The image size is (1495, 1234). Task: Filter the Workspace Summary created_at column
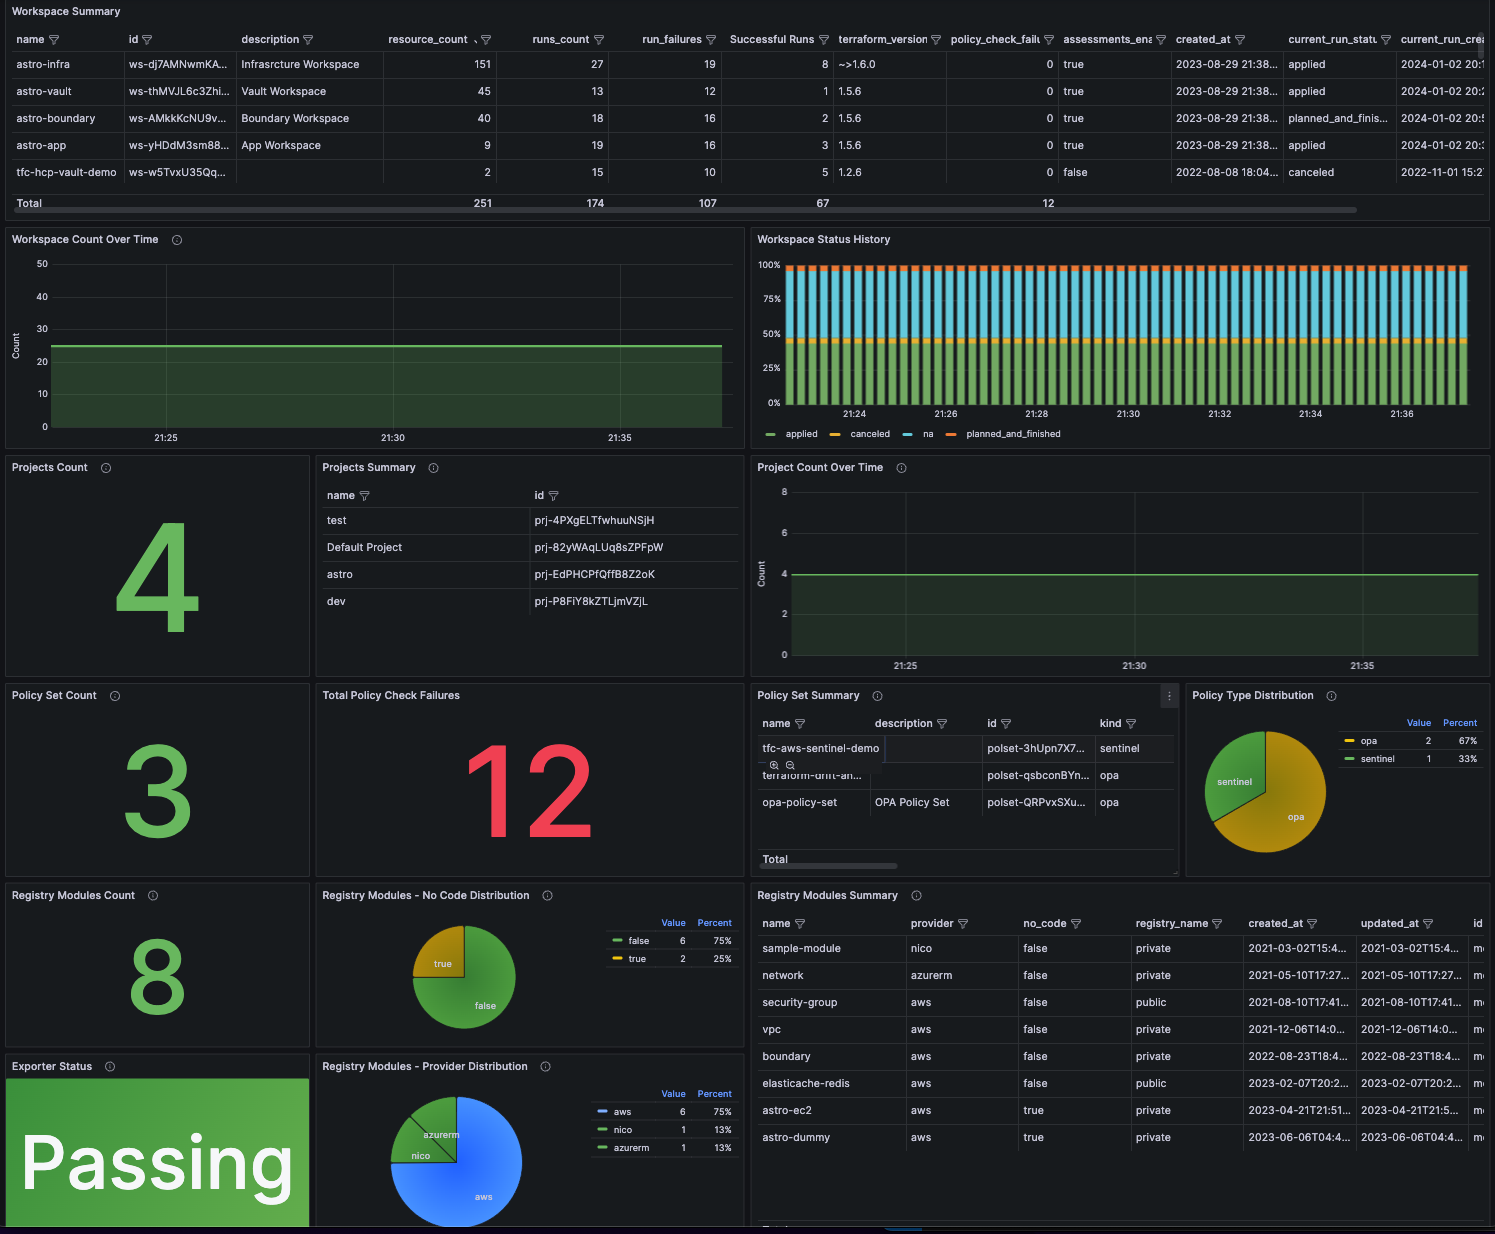1240,40
